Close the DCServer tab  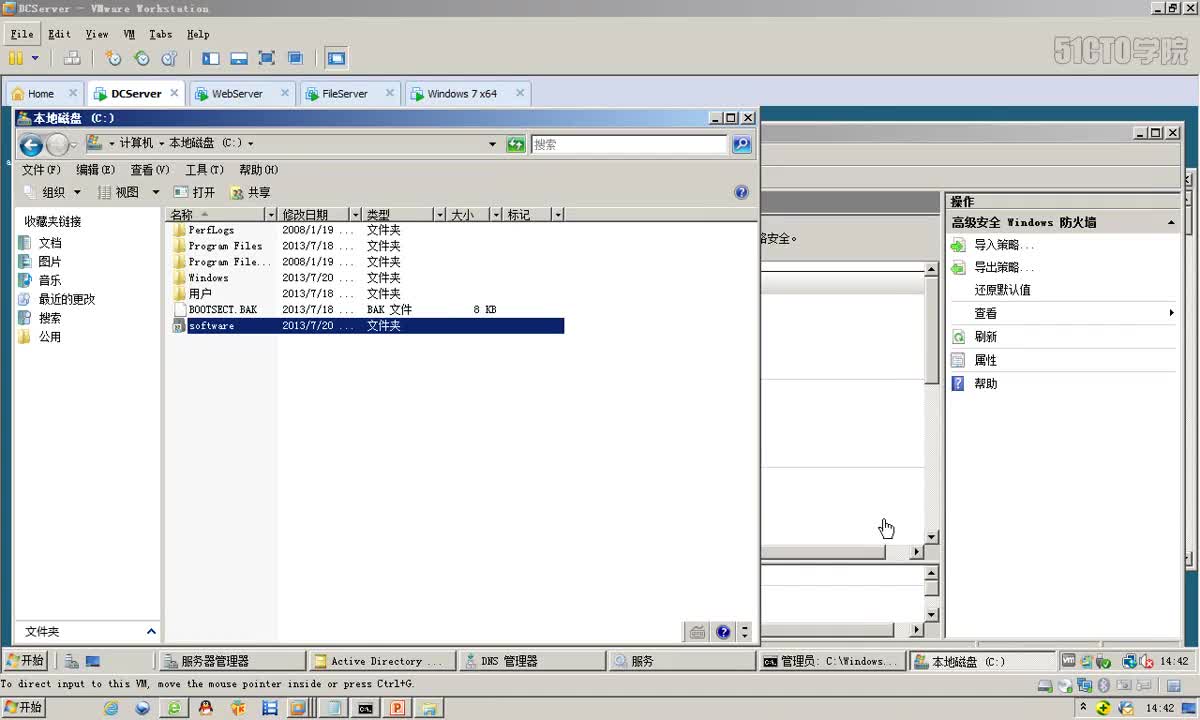pyautogui.click(x=174, y=93)
